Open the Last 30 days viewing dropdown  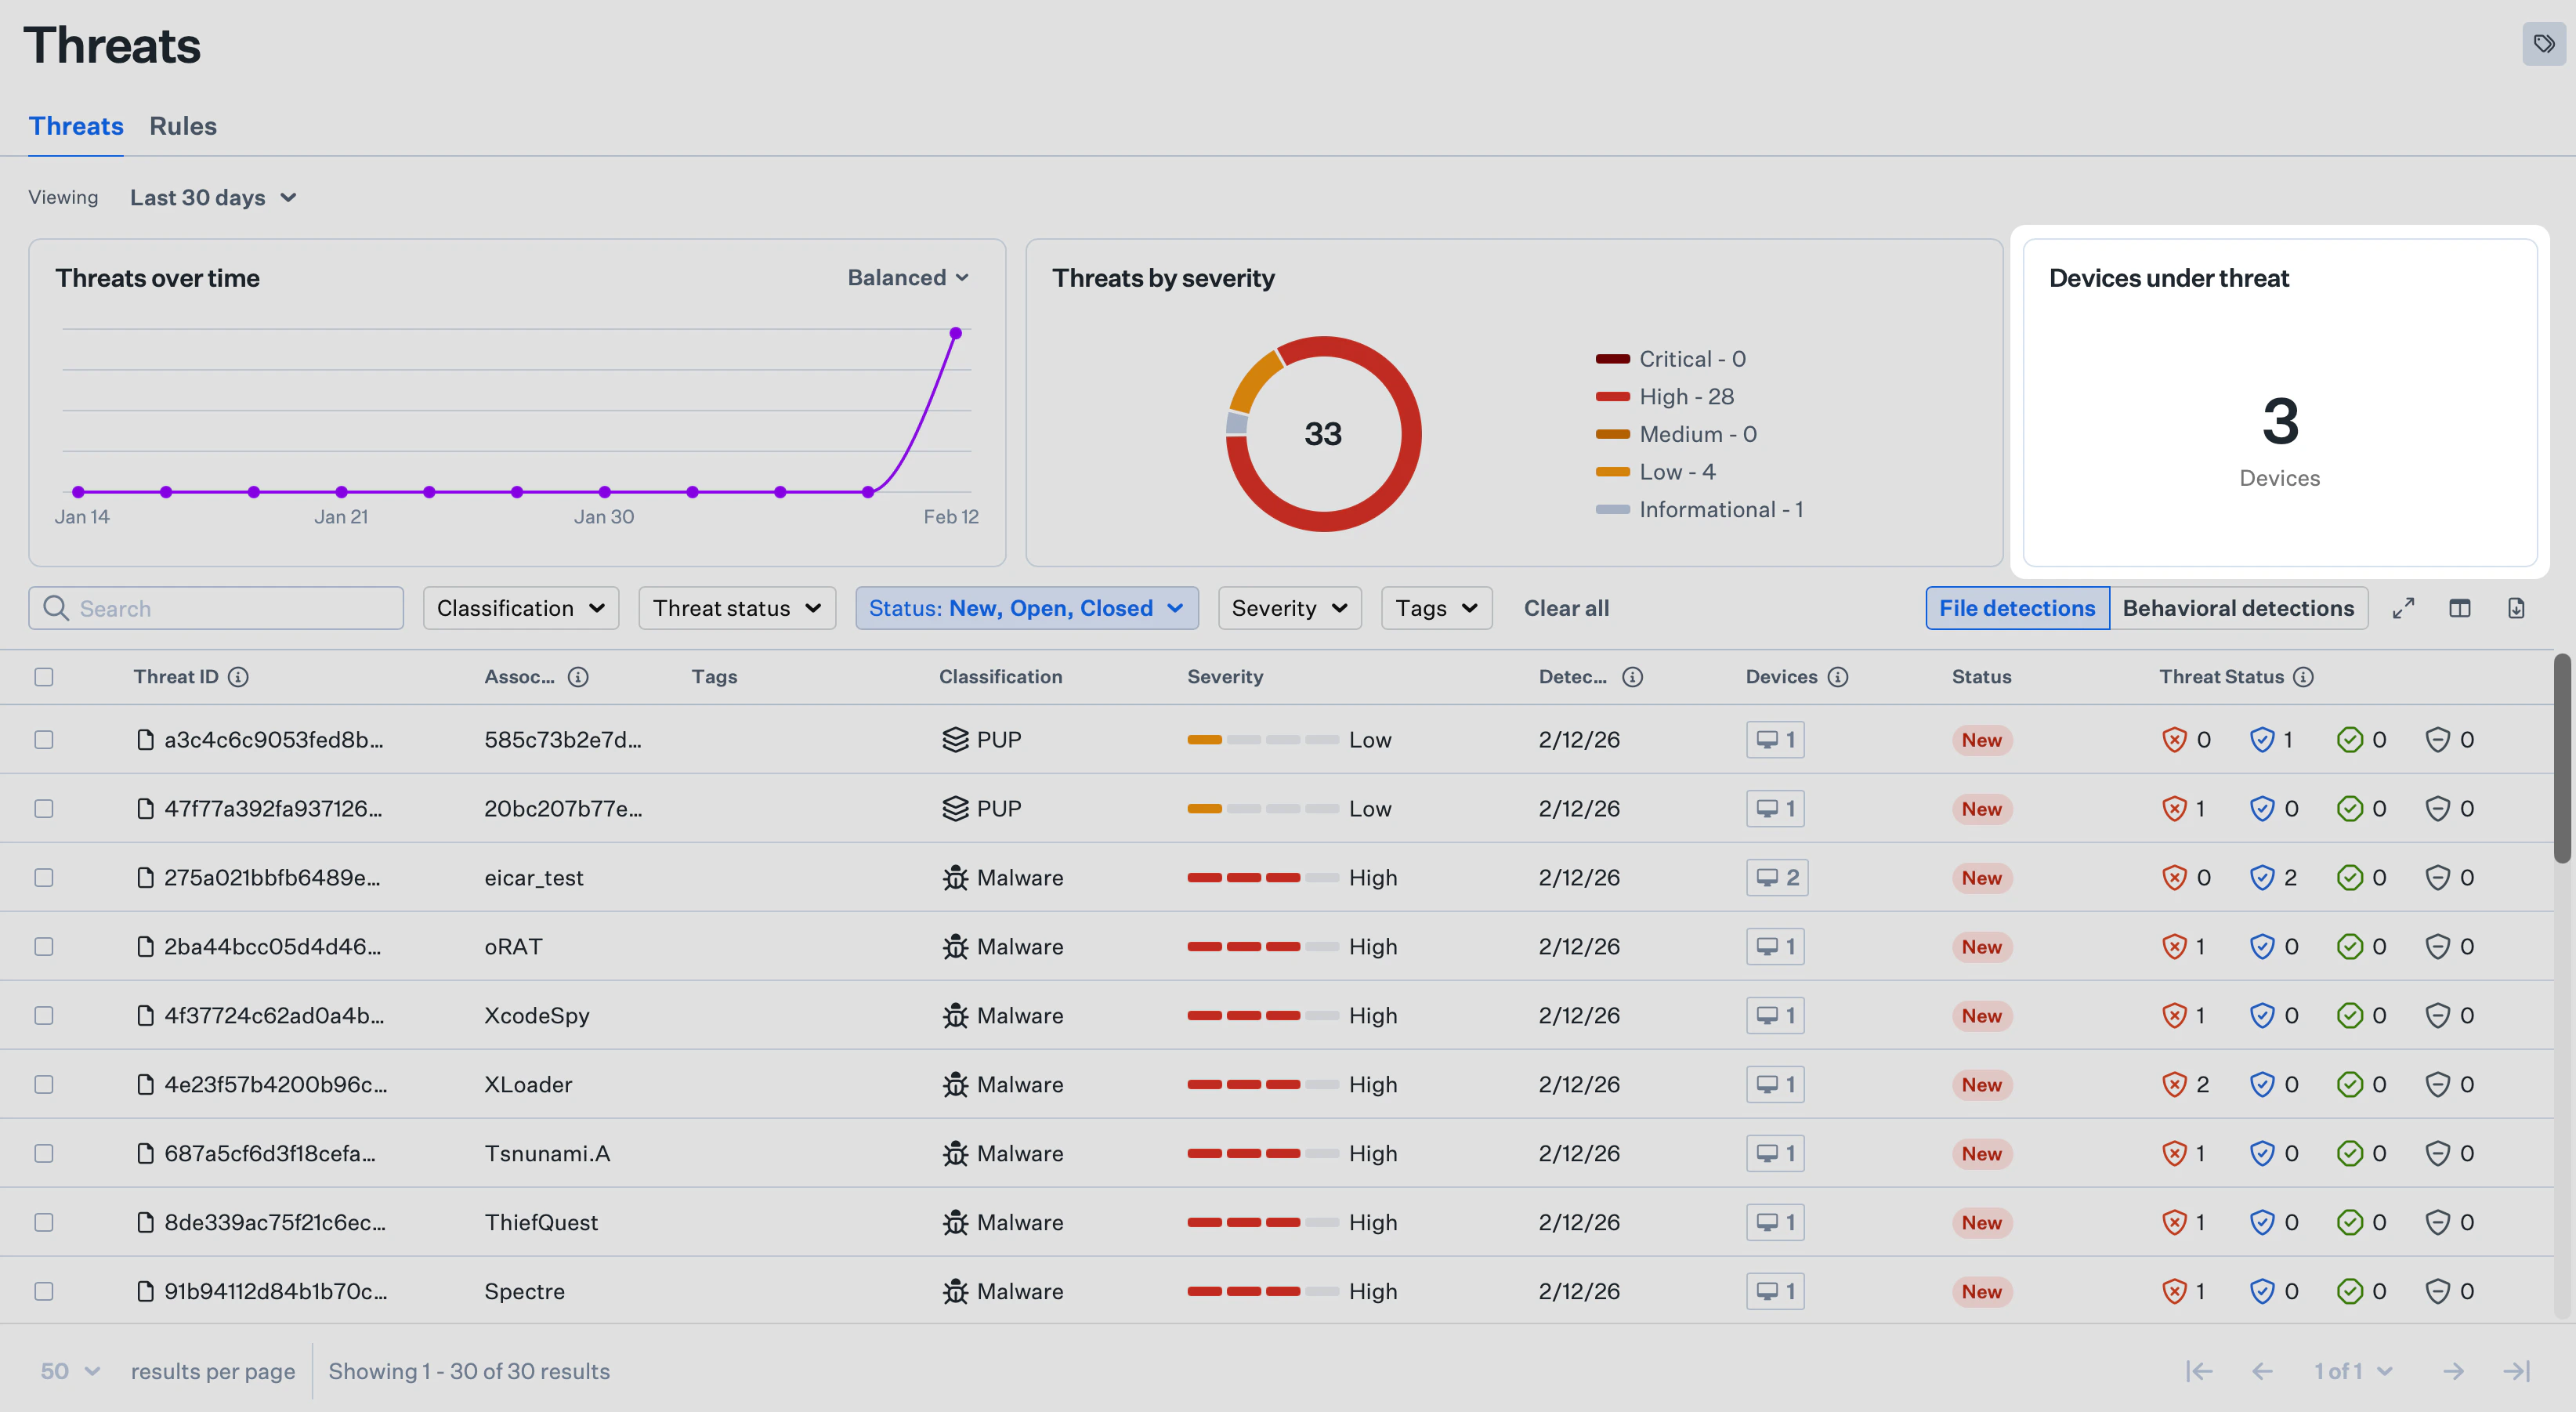click(x=213, y=197)
